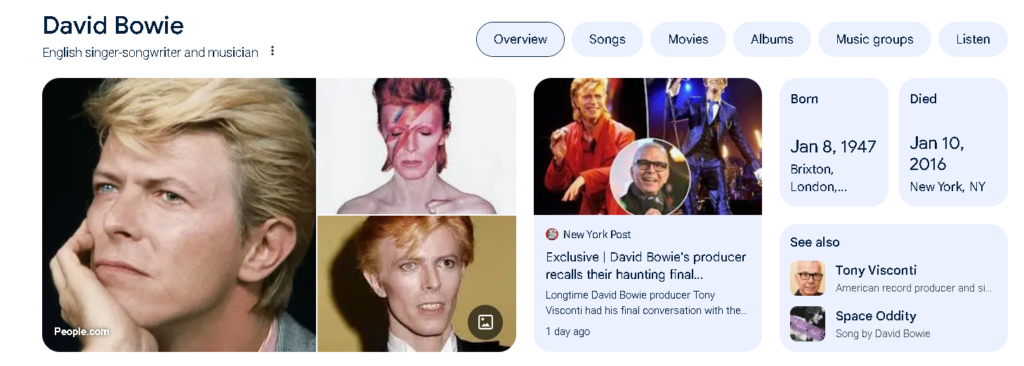Click the Space Oddity thumbnail image
1024x366 pixels.
tap(807, 324)
